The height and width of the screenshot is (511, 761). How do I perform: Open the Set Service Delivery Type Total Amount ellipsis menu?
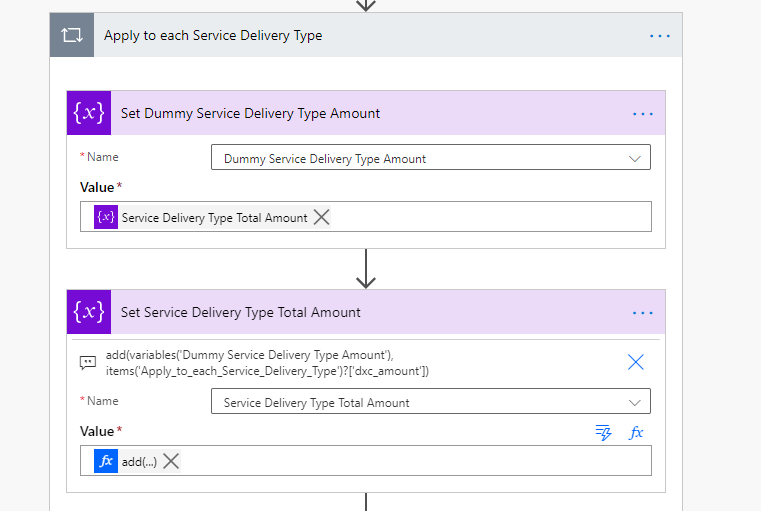pos(642,313)
